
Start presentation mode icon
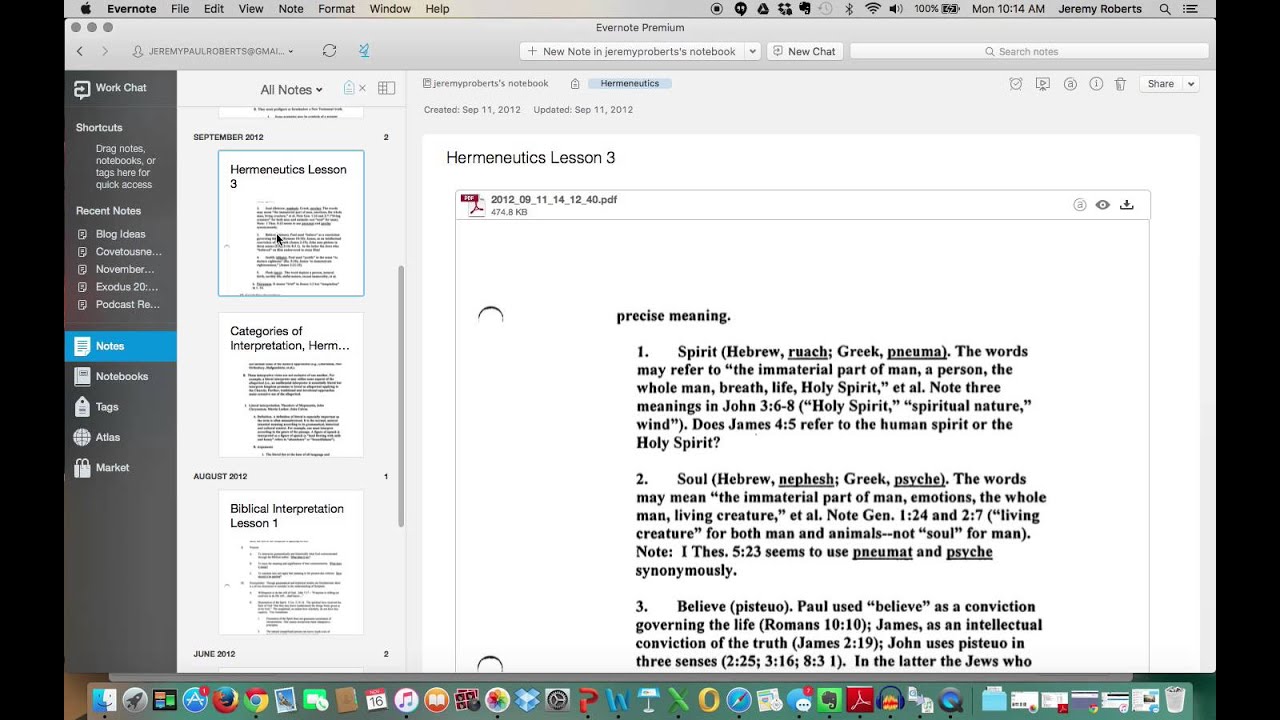pos(1043,84)
